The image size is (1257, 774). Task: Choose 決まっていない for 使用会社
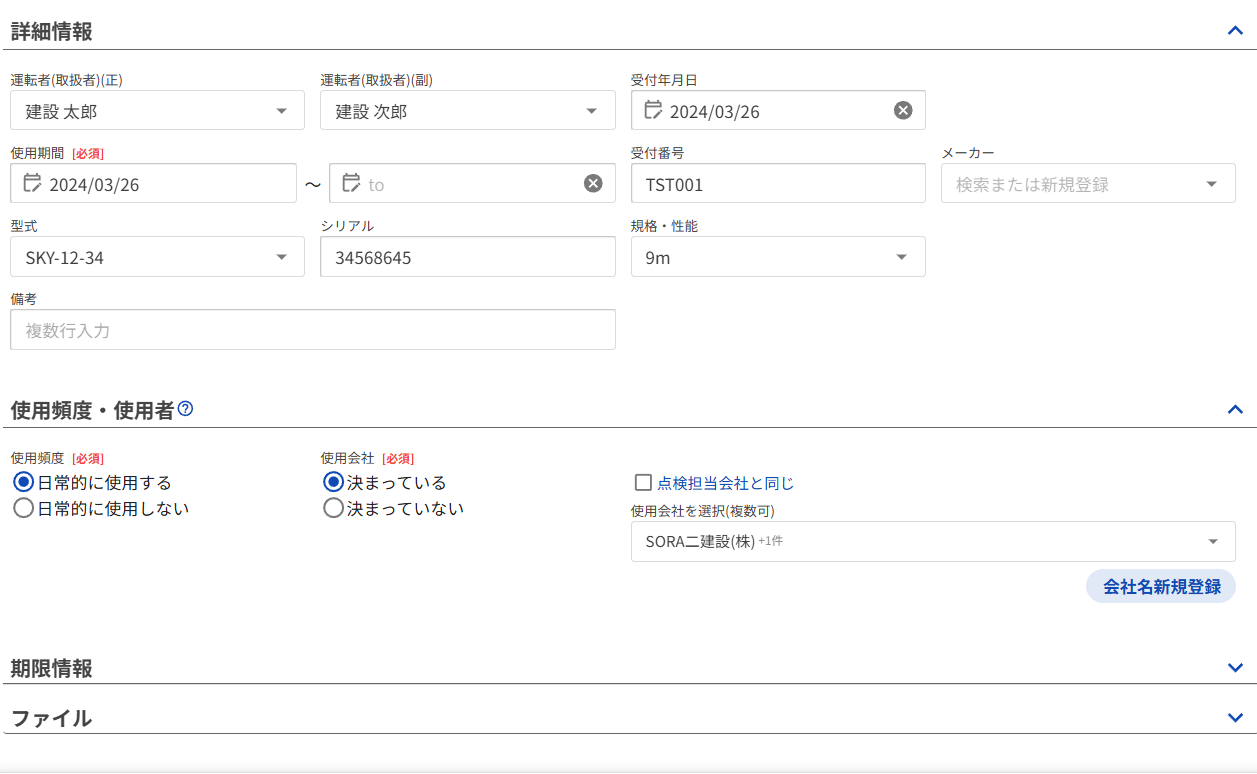point(334,508)
